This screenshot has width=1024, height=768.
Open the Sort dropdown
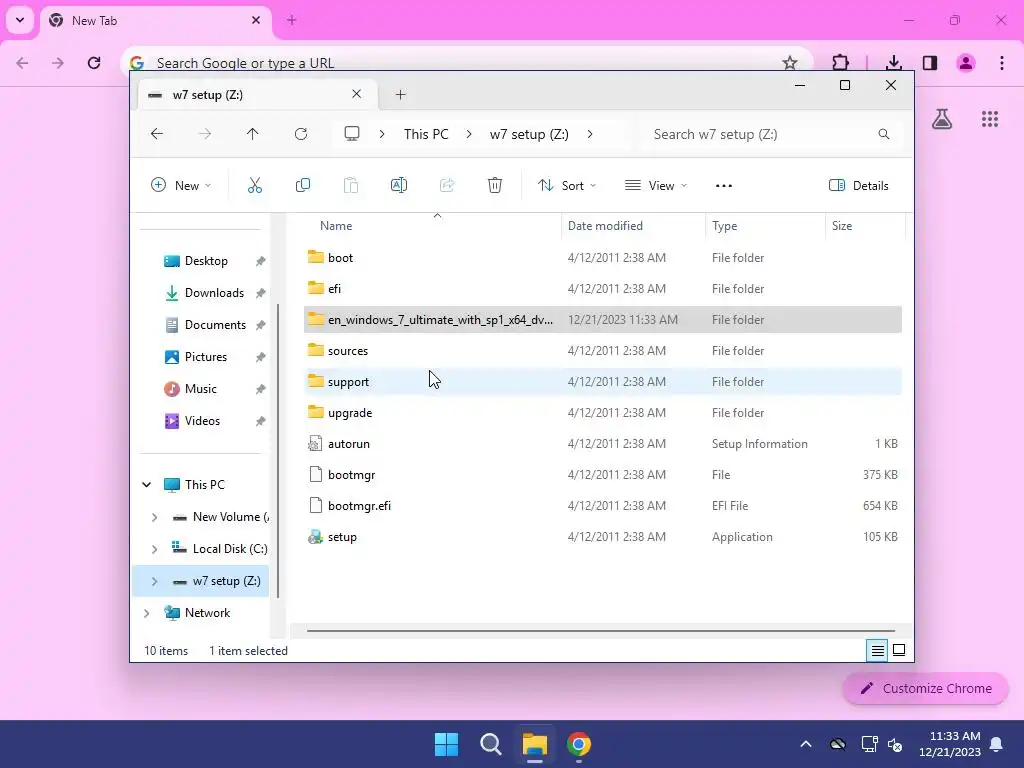567,185
